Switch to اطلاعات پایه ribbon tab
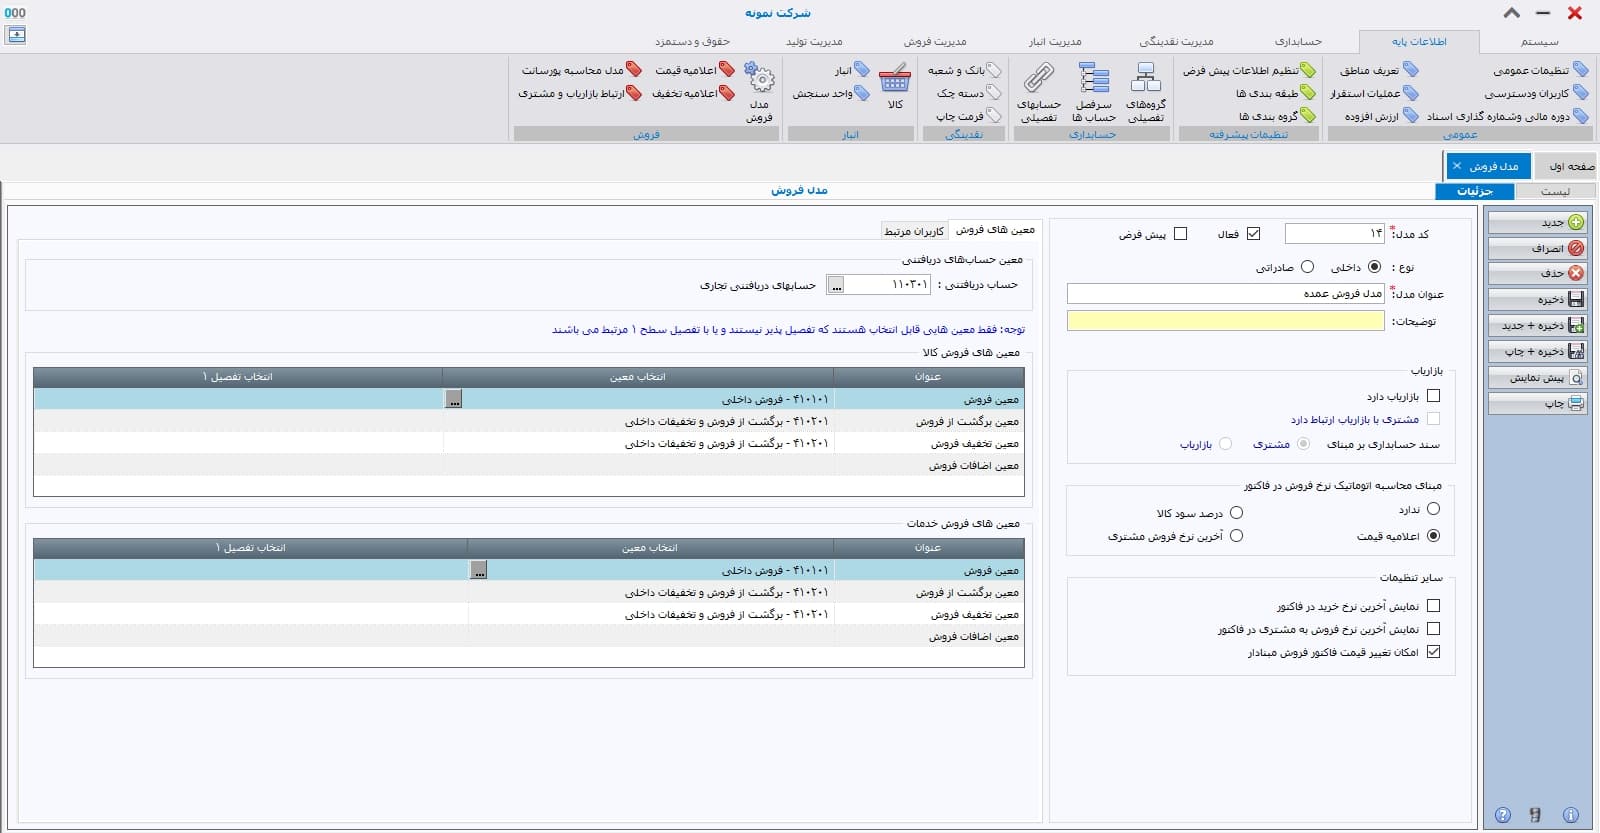 [x=1419, y=41]
